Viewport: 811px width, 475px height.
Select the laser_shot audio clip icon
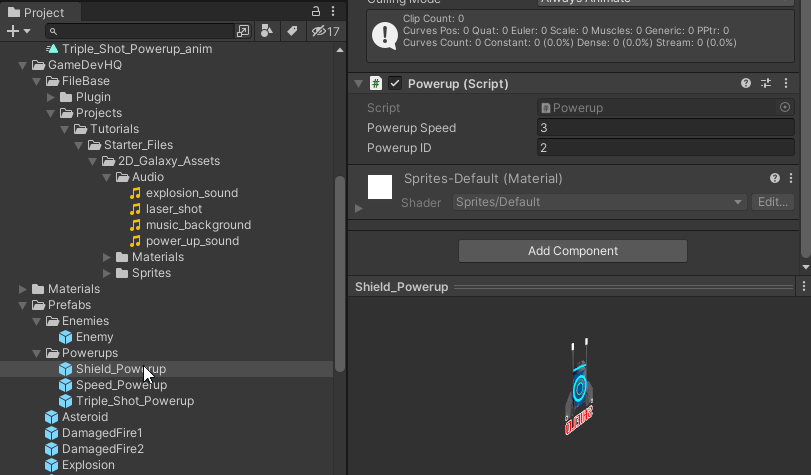135,209
